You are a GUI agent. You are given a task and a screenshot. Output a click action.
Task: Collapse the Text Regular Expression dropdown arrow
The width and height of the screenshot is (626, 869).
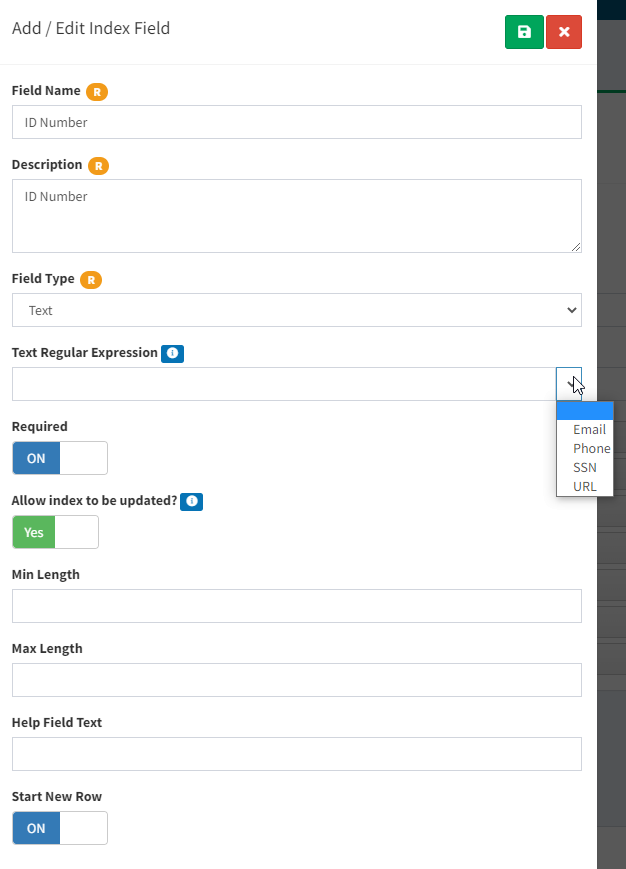[569, 384]
